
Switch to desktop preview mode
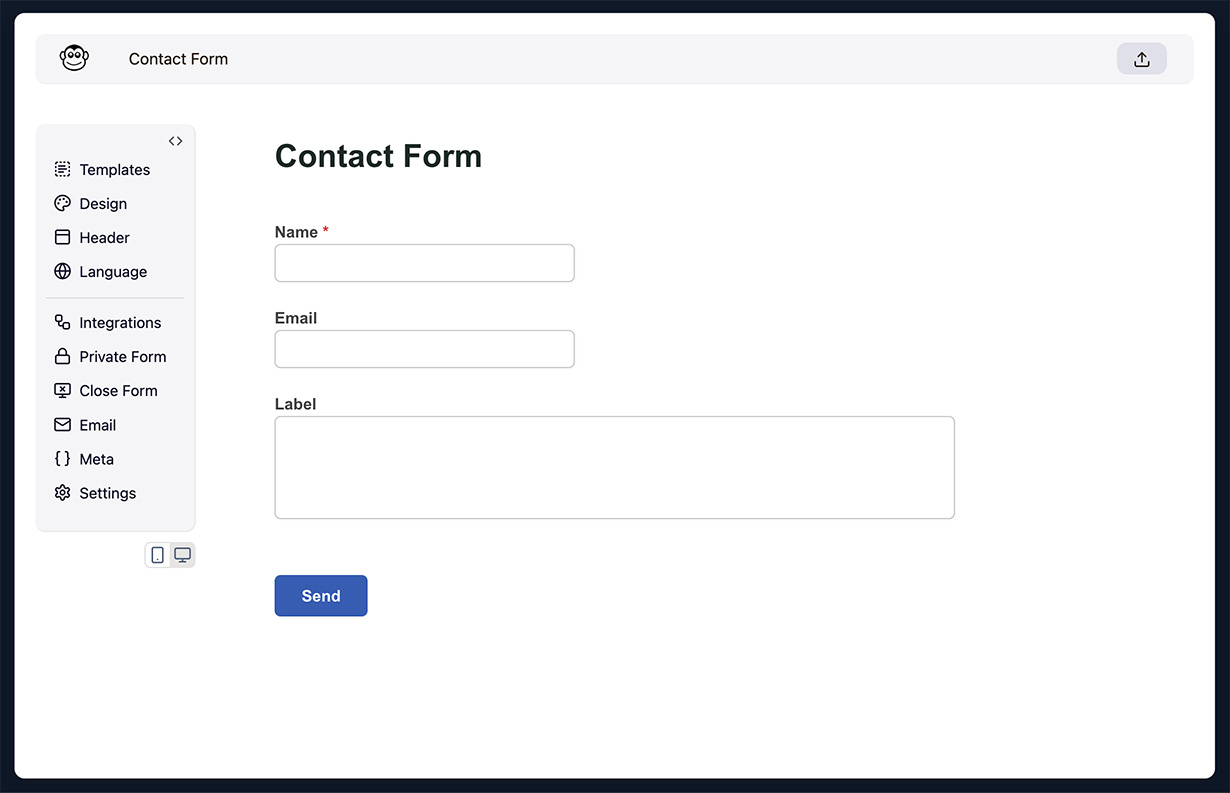point(182,554)
